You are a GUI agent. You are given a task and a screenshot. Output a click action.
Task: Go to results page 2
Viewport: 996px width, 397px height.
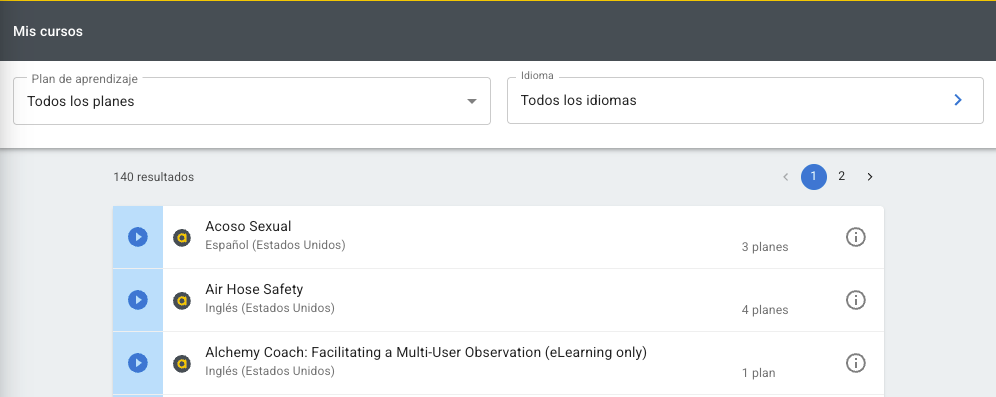[x=842, y=177]
